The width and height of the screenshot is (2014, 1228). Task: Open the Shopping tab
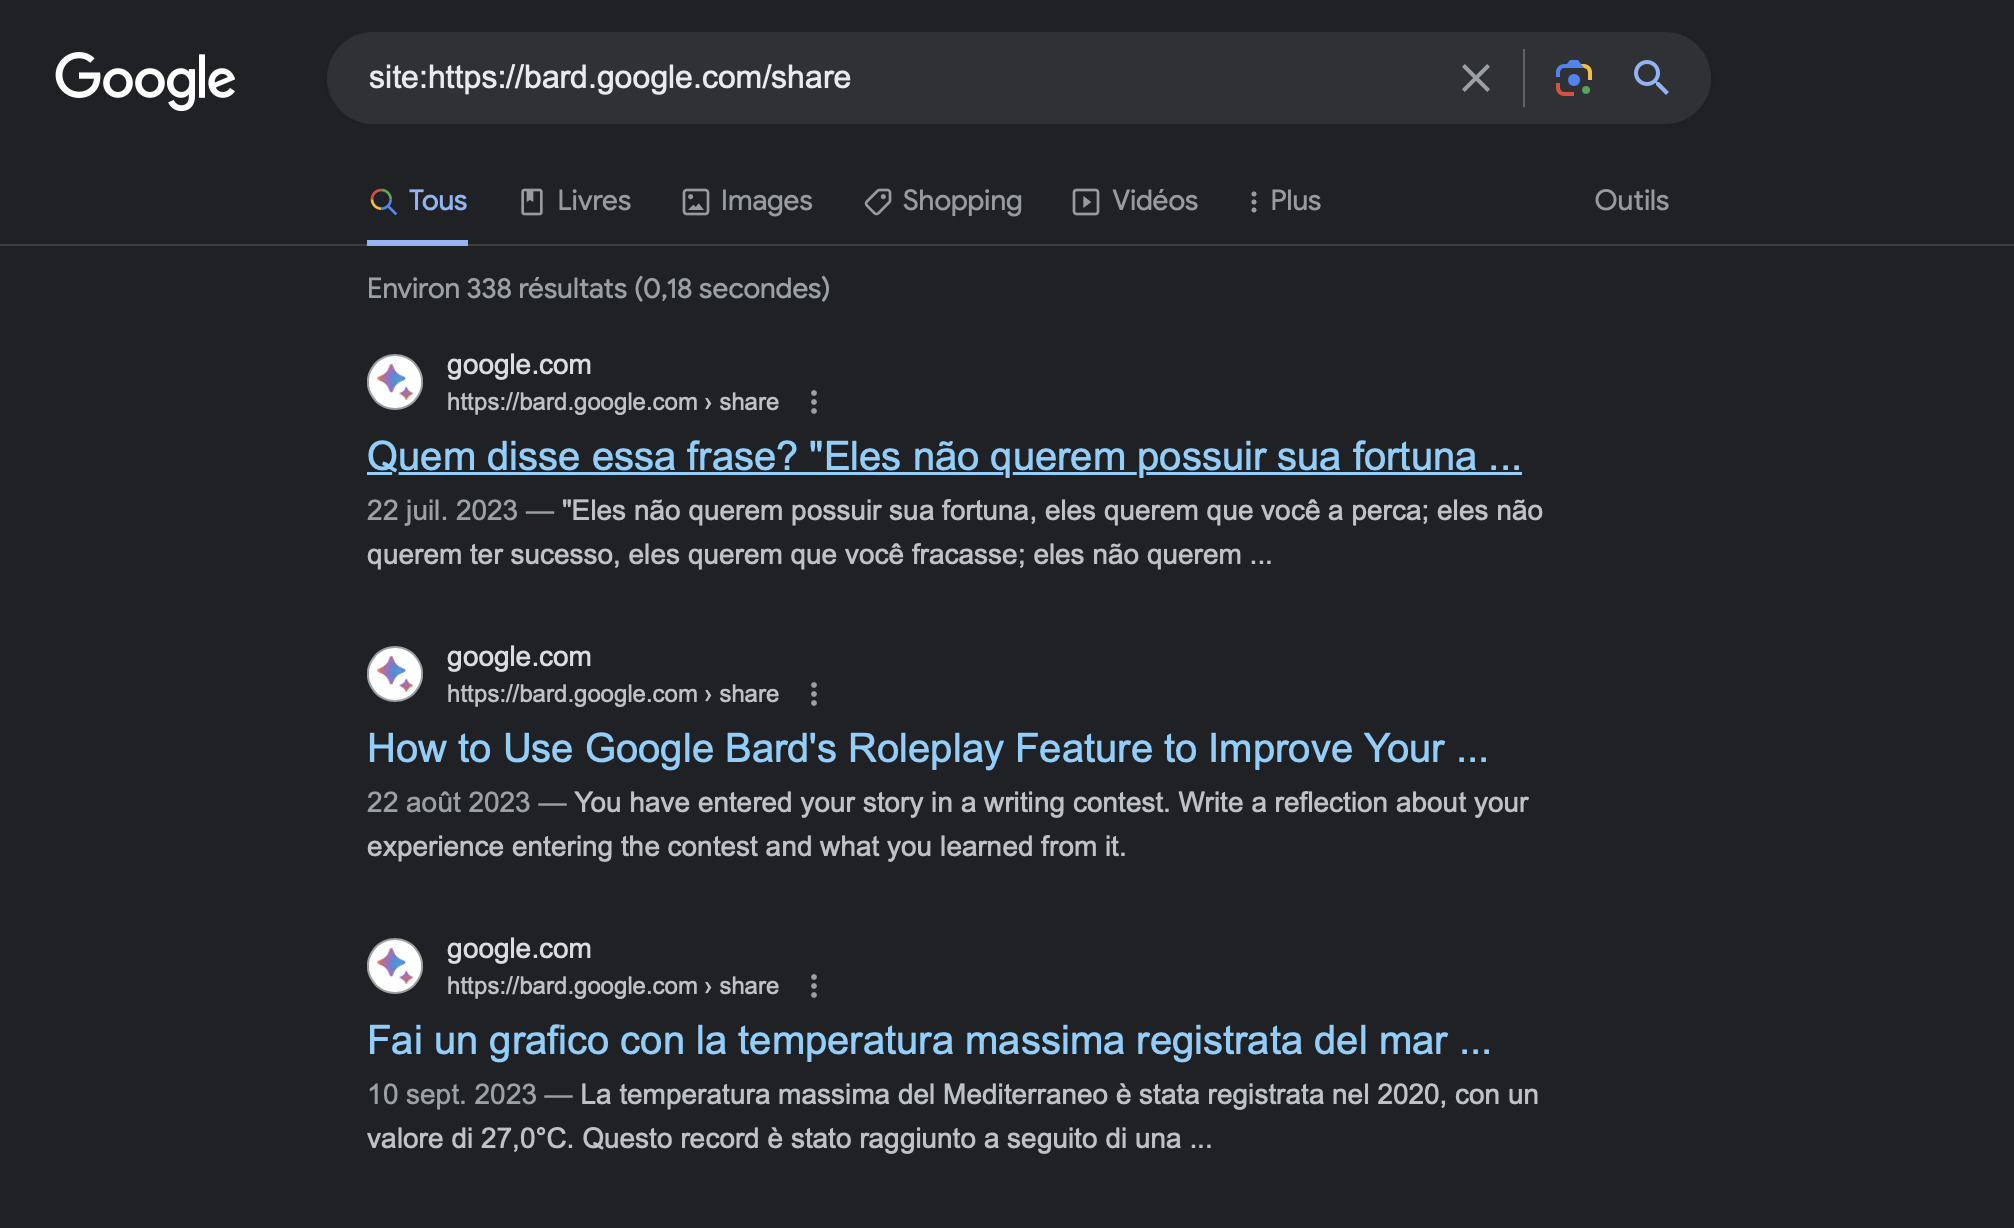coord(943,201)
